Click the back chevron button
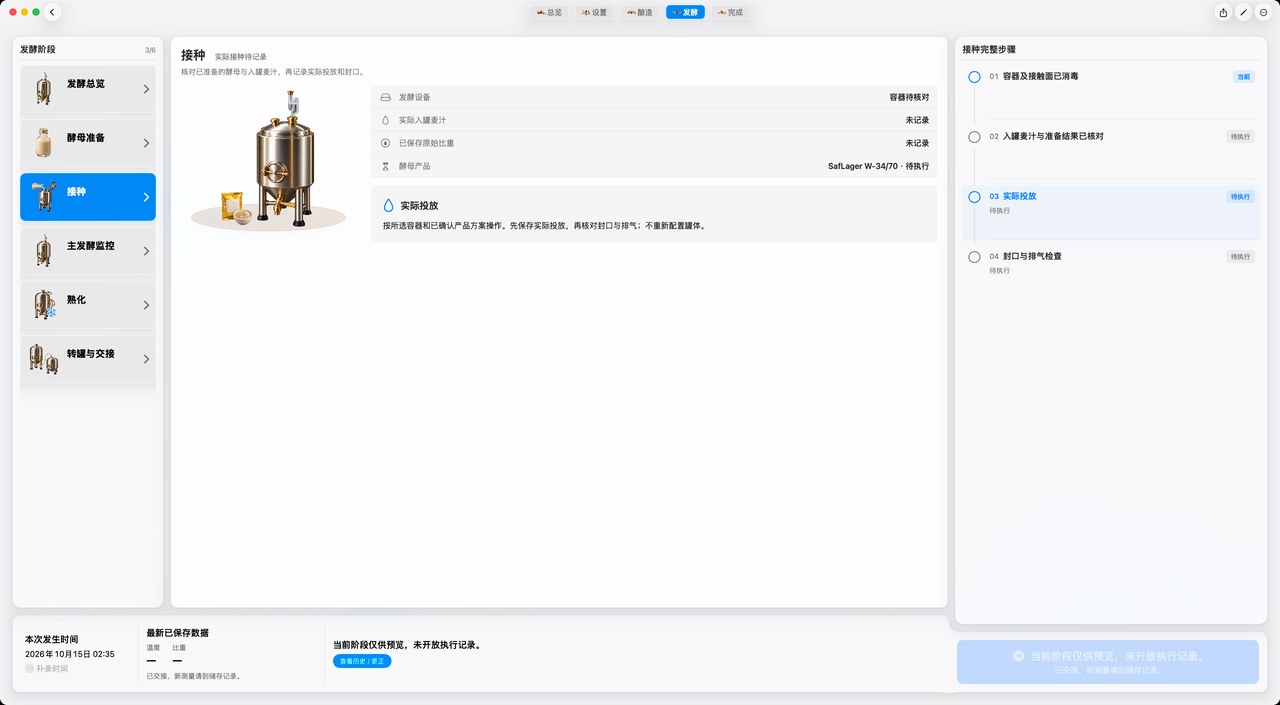The height and width of the screenshot is (705, 1280). tap(53, 12)
